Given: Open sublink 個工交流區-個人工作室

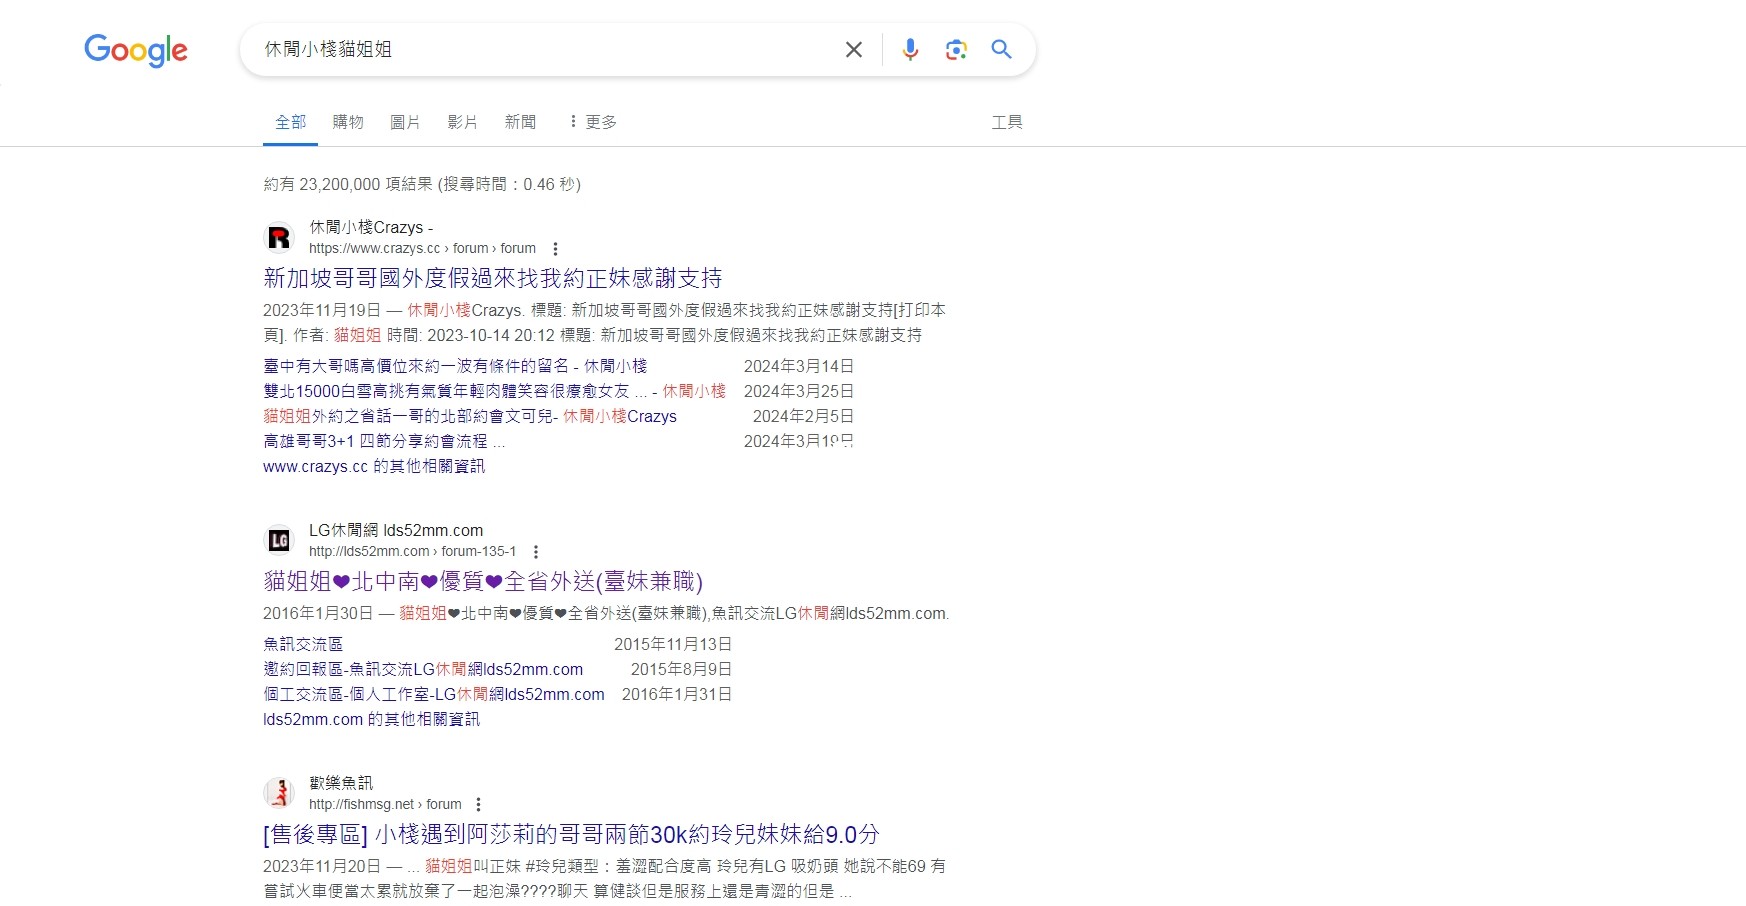Looking at the screenshot, I should click(434, 694).
